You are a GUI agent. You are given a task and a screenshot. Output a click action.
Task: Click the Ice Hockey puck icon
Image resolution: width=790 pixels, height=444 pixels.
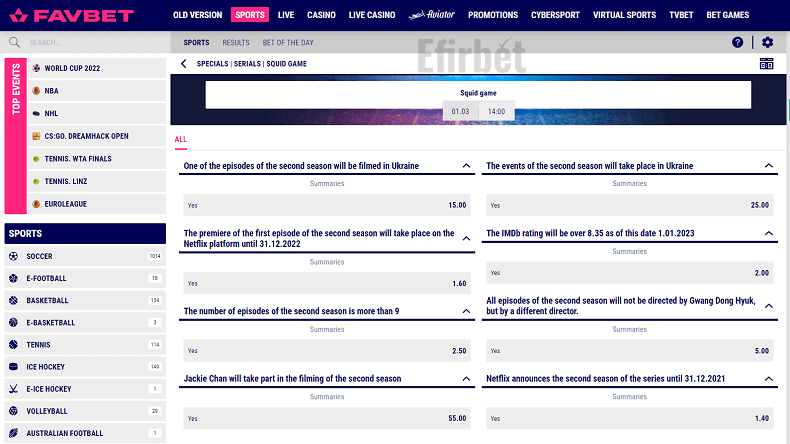tap(14, 367)
